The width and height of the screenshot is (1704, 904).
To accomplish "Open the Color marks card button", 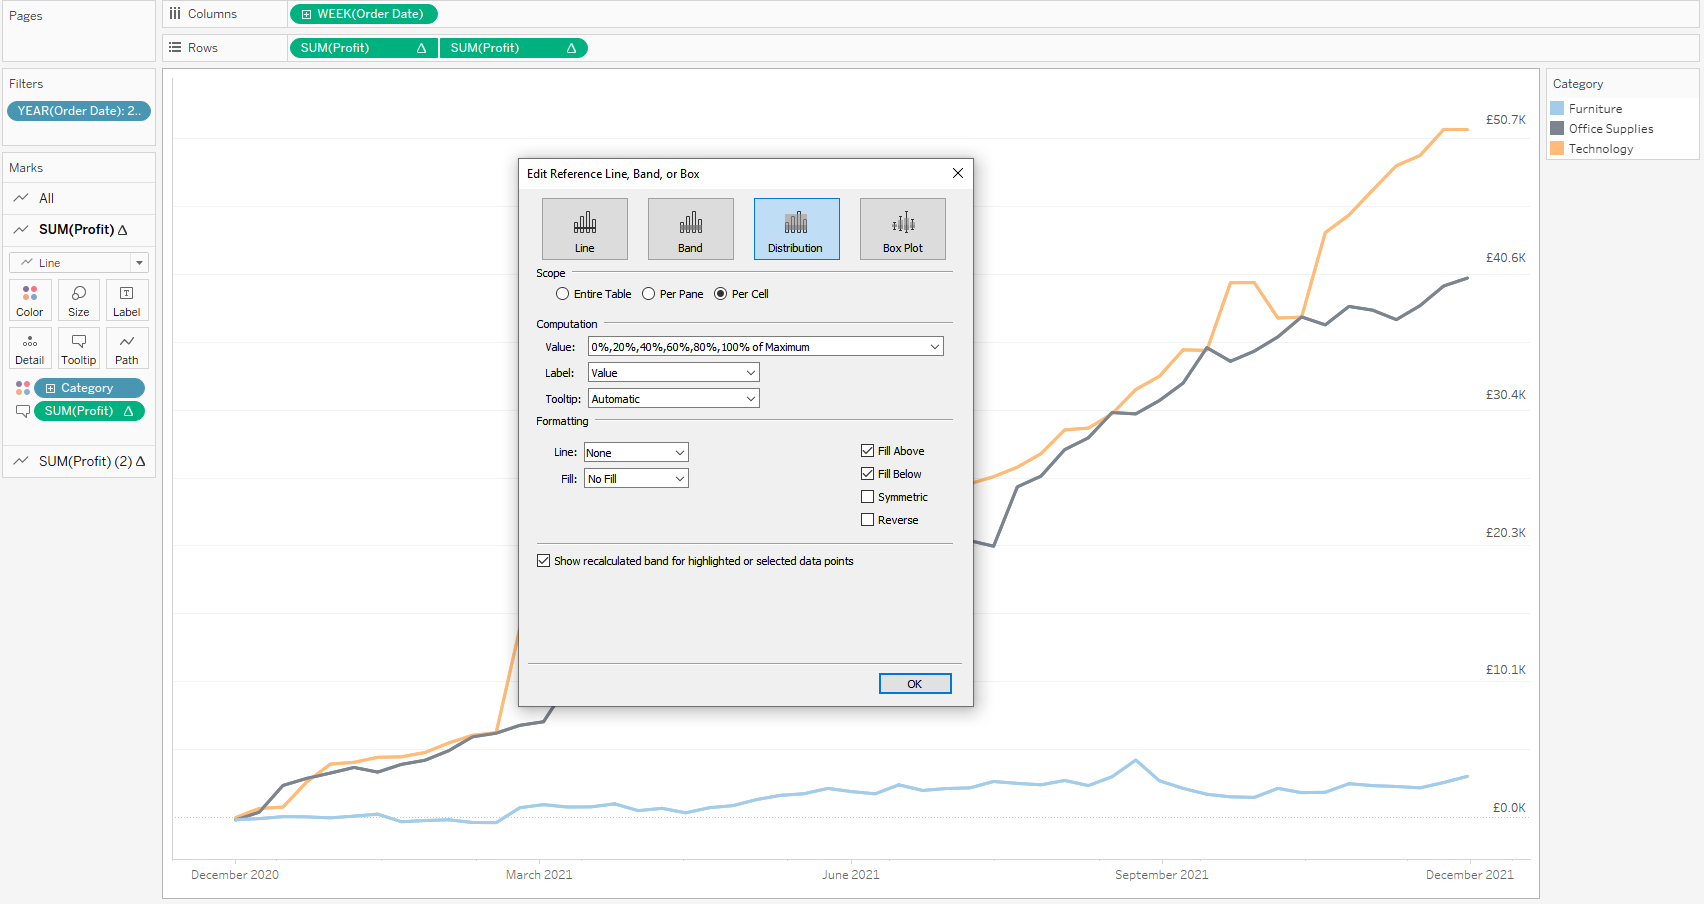I will coord(30,300).
